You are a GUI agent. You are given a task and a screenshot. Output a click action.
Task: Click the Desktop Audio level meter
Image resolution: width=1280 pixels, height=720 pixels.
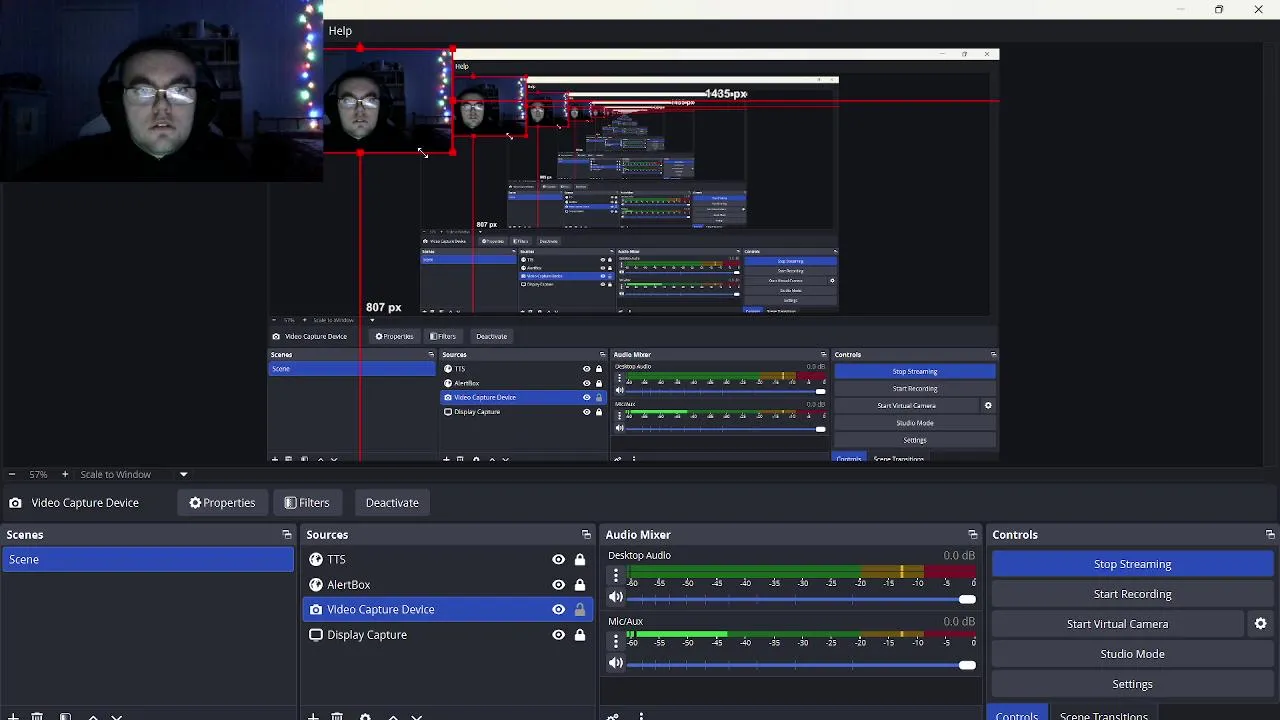pos(802,571)
